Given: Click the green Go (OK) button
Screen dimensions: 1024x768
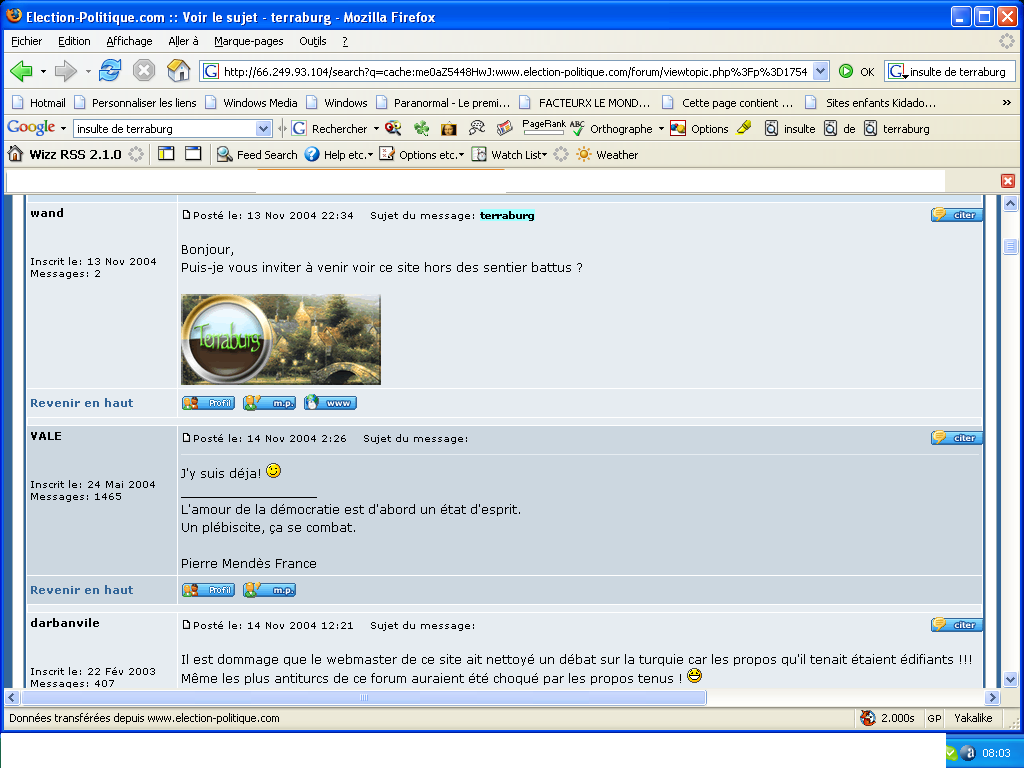Looking at the screenshot, I should 857,72.
